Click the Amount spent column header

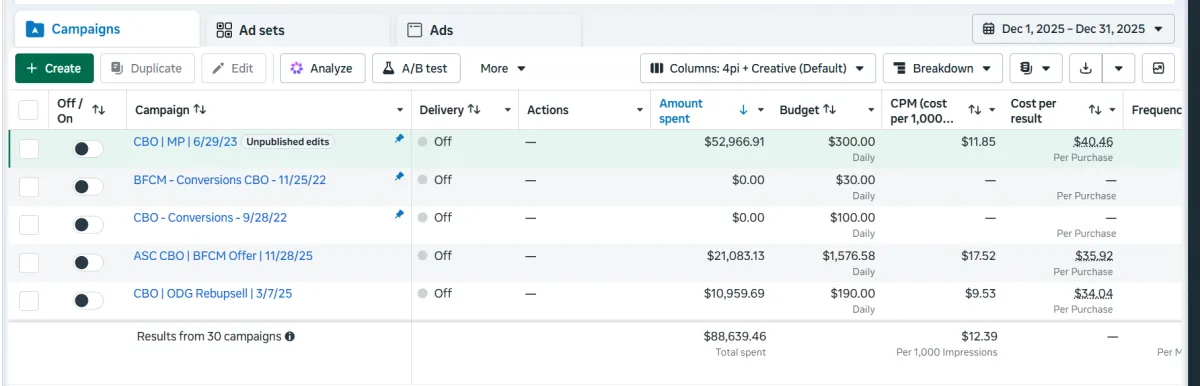coord(681,110)
